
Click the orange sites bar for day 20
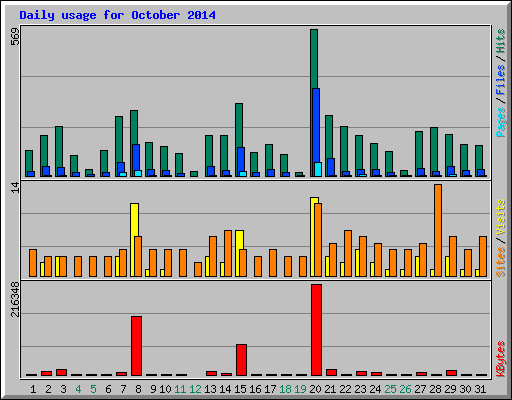[x=318, y=240]
